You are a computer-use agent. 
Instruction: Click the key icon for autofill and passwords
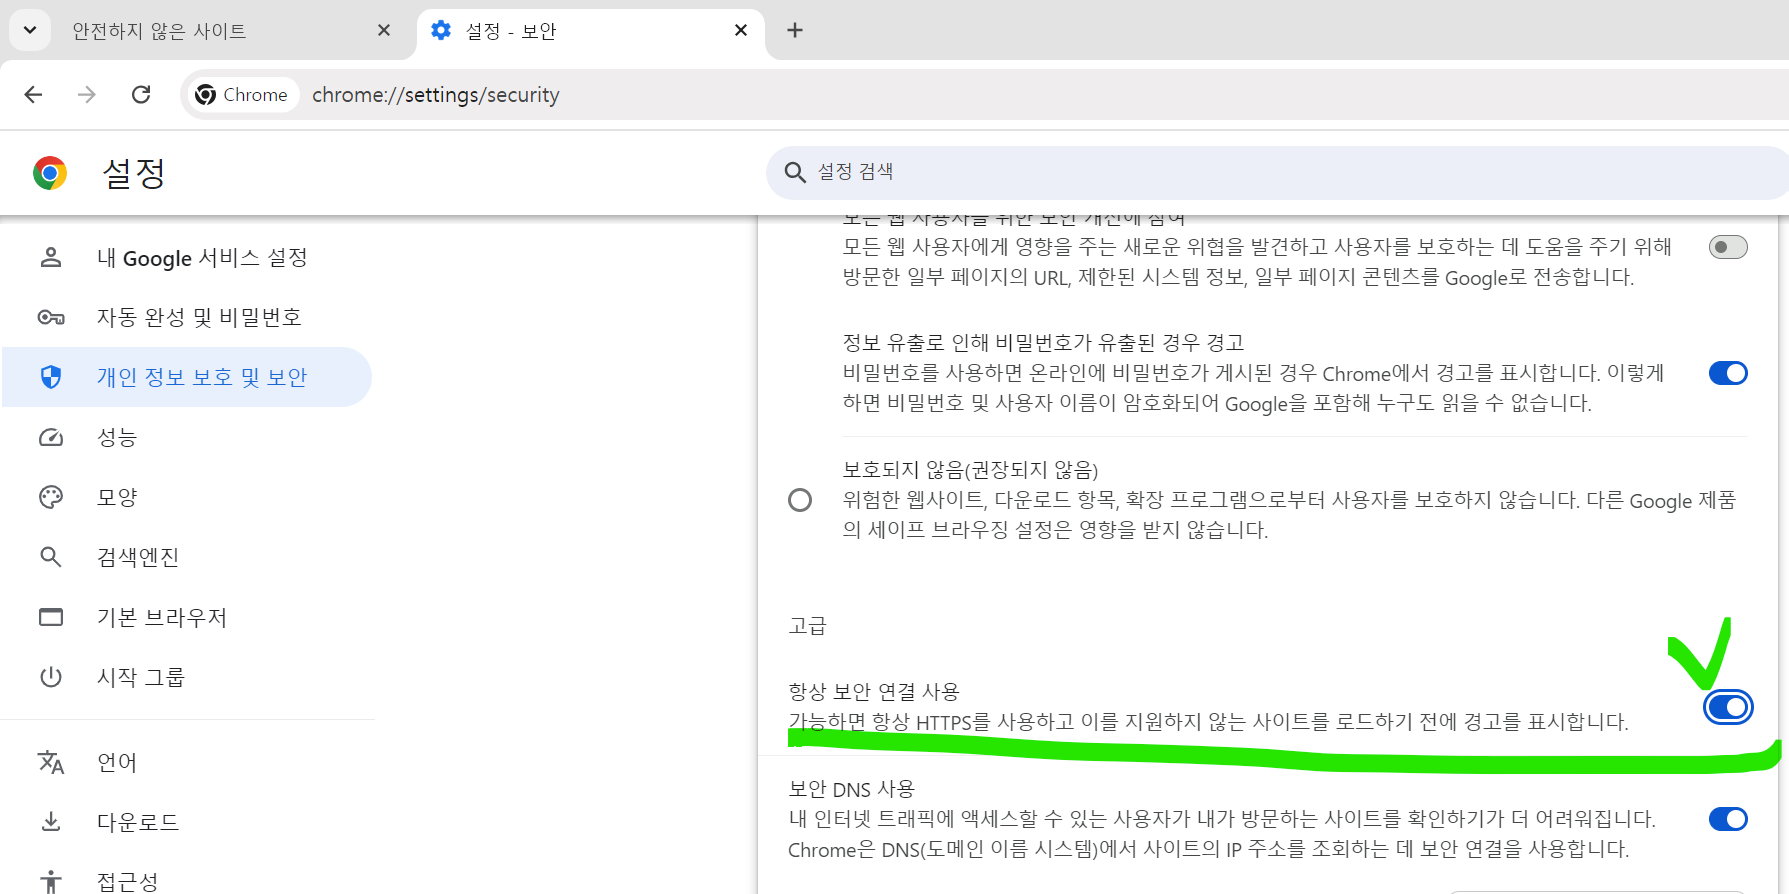coord(51,317)
